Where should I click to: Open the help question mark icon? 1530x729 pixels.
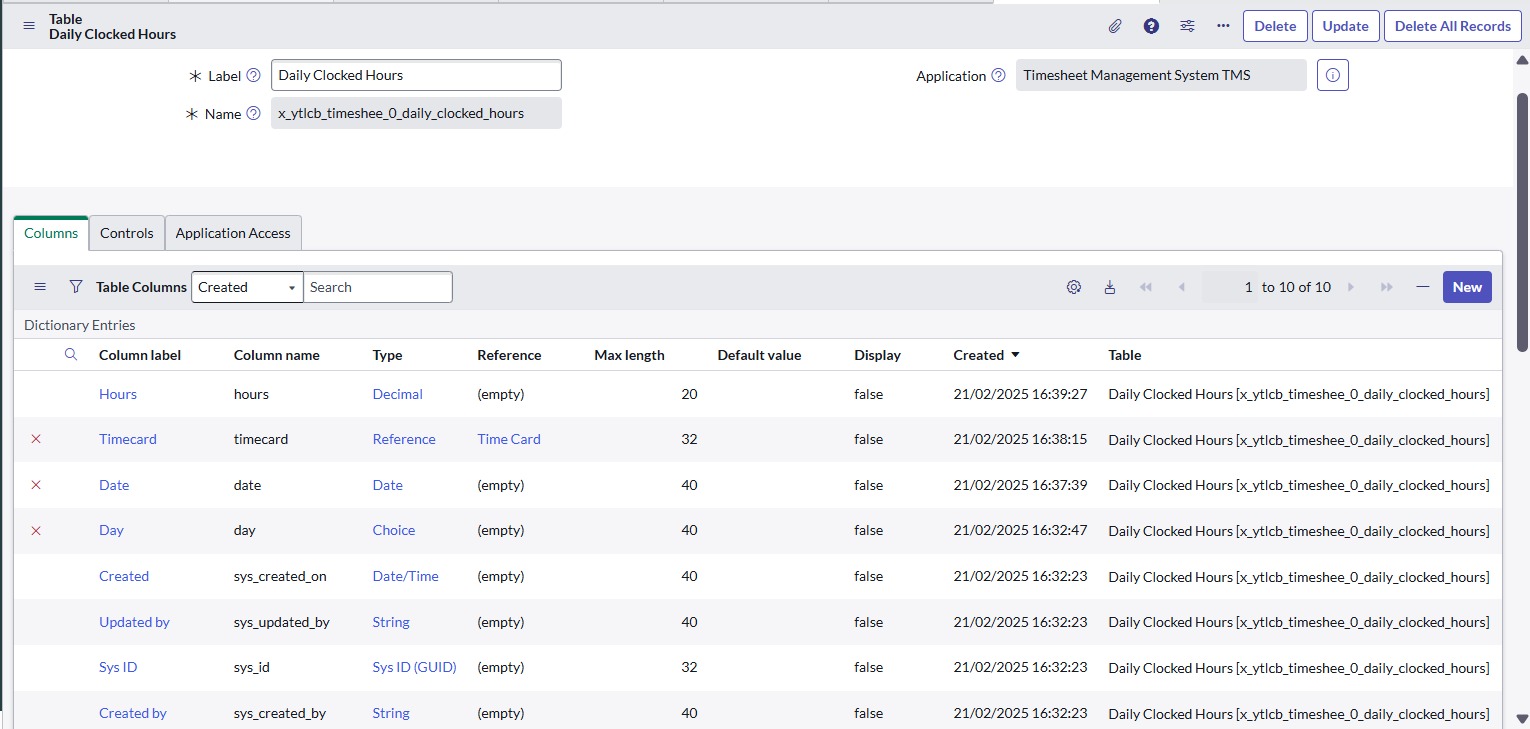coord(1151,26)
